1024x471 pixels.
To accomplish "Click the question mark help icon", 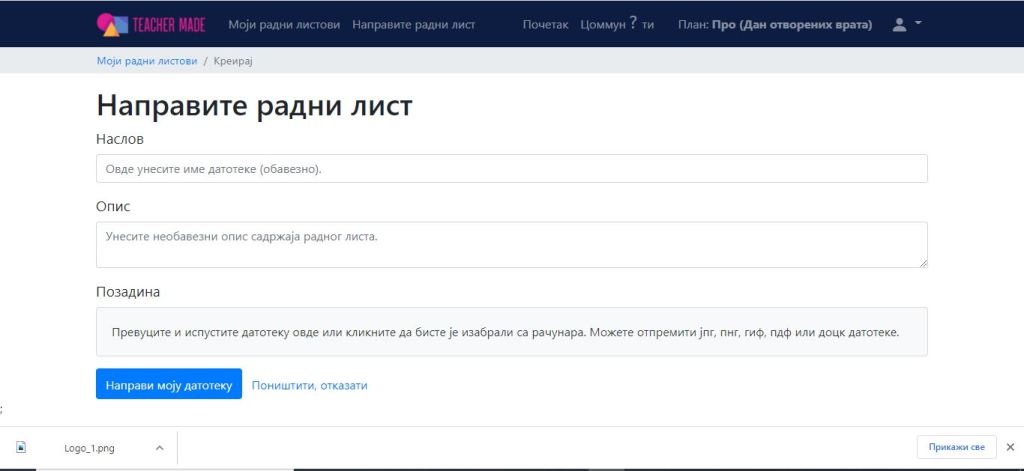I will coord(633,22).
